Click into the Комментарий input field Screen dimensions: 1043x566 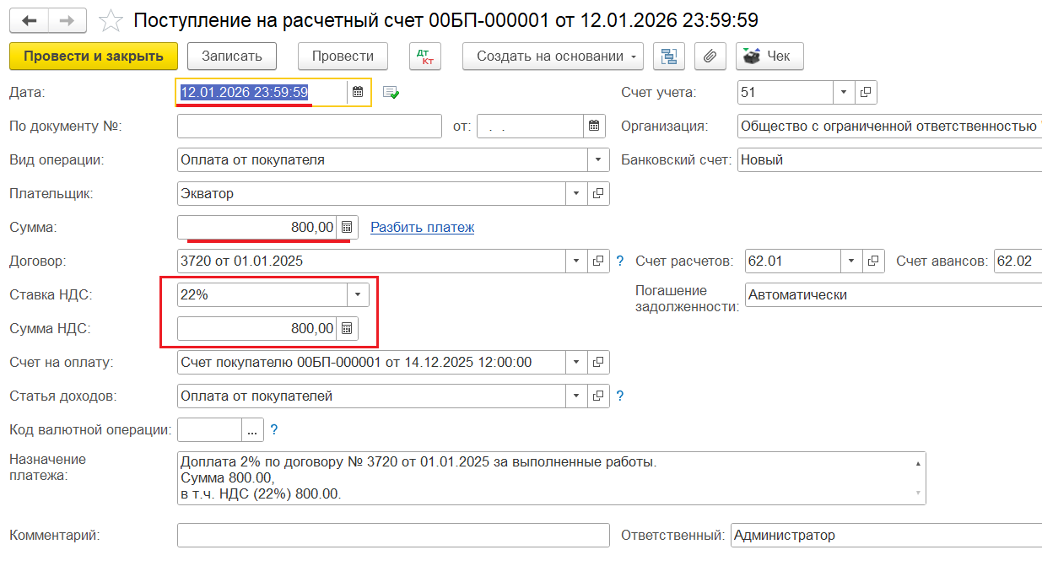(392, 536)
